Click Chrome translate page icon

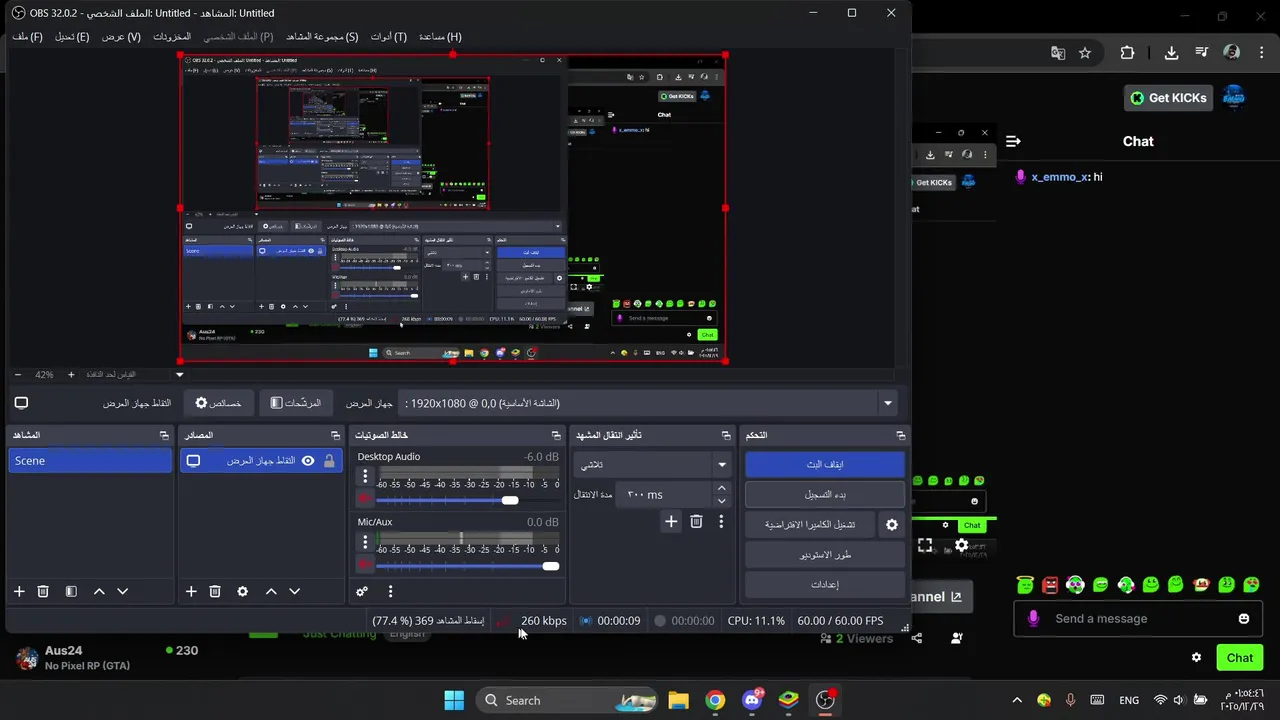click(1058, 53)
